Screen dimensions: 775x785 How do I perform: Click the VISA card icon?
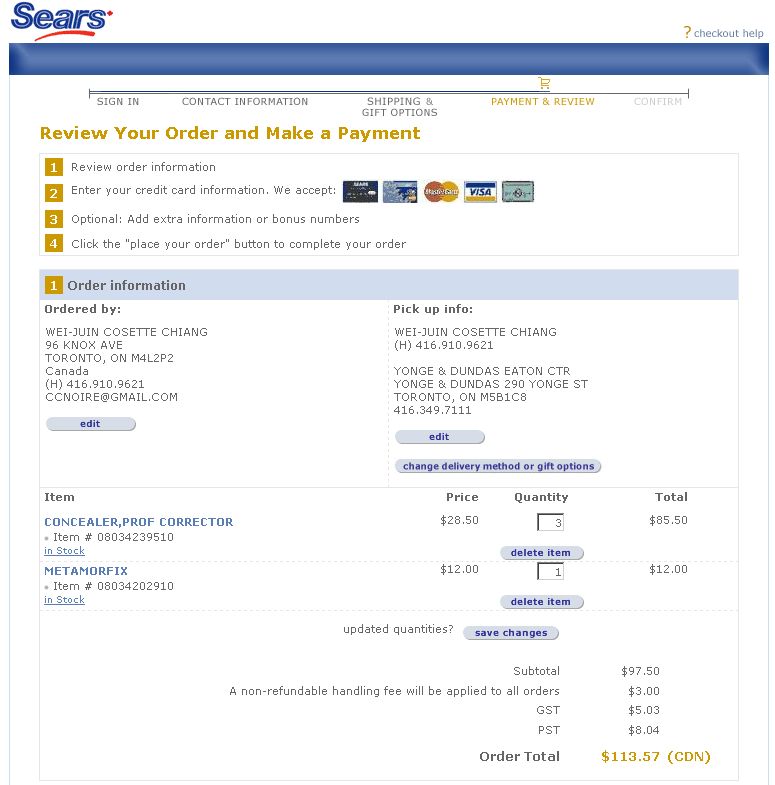click(x=480, y=192)
